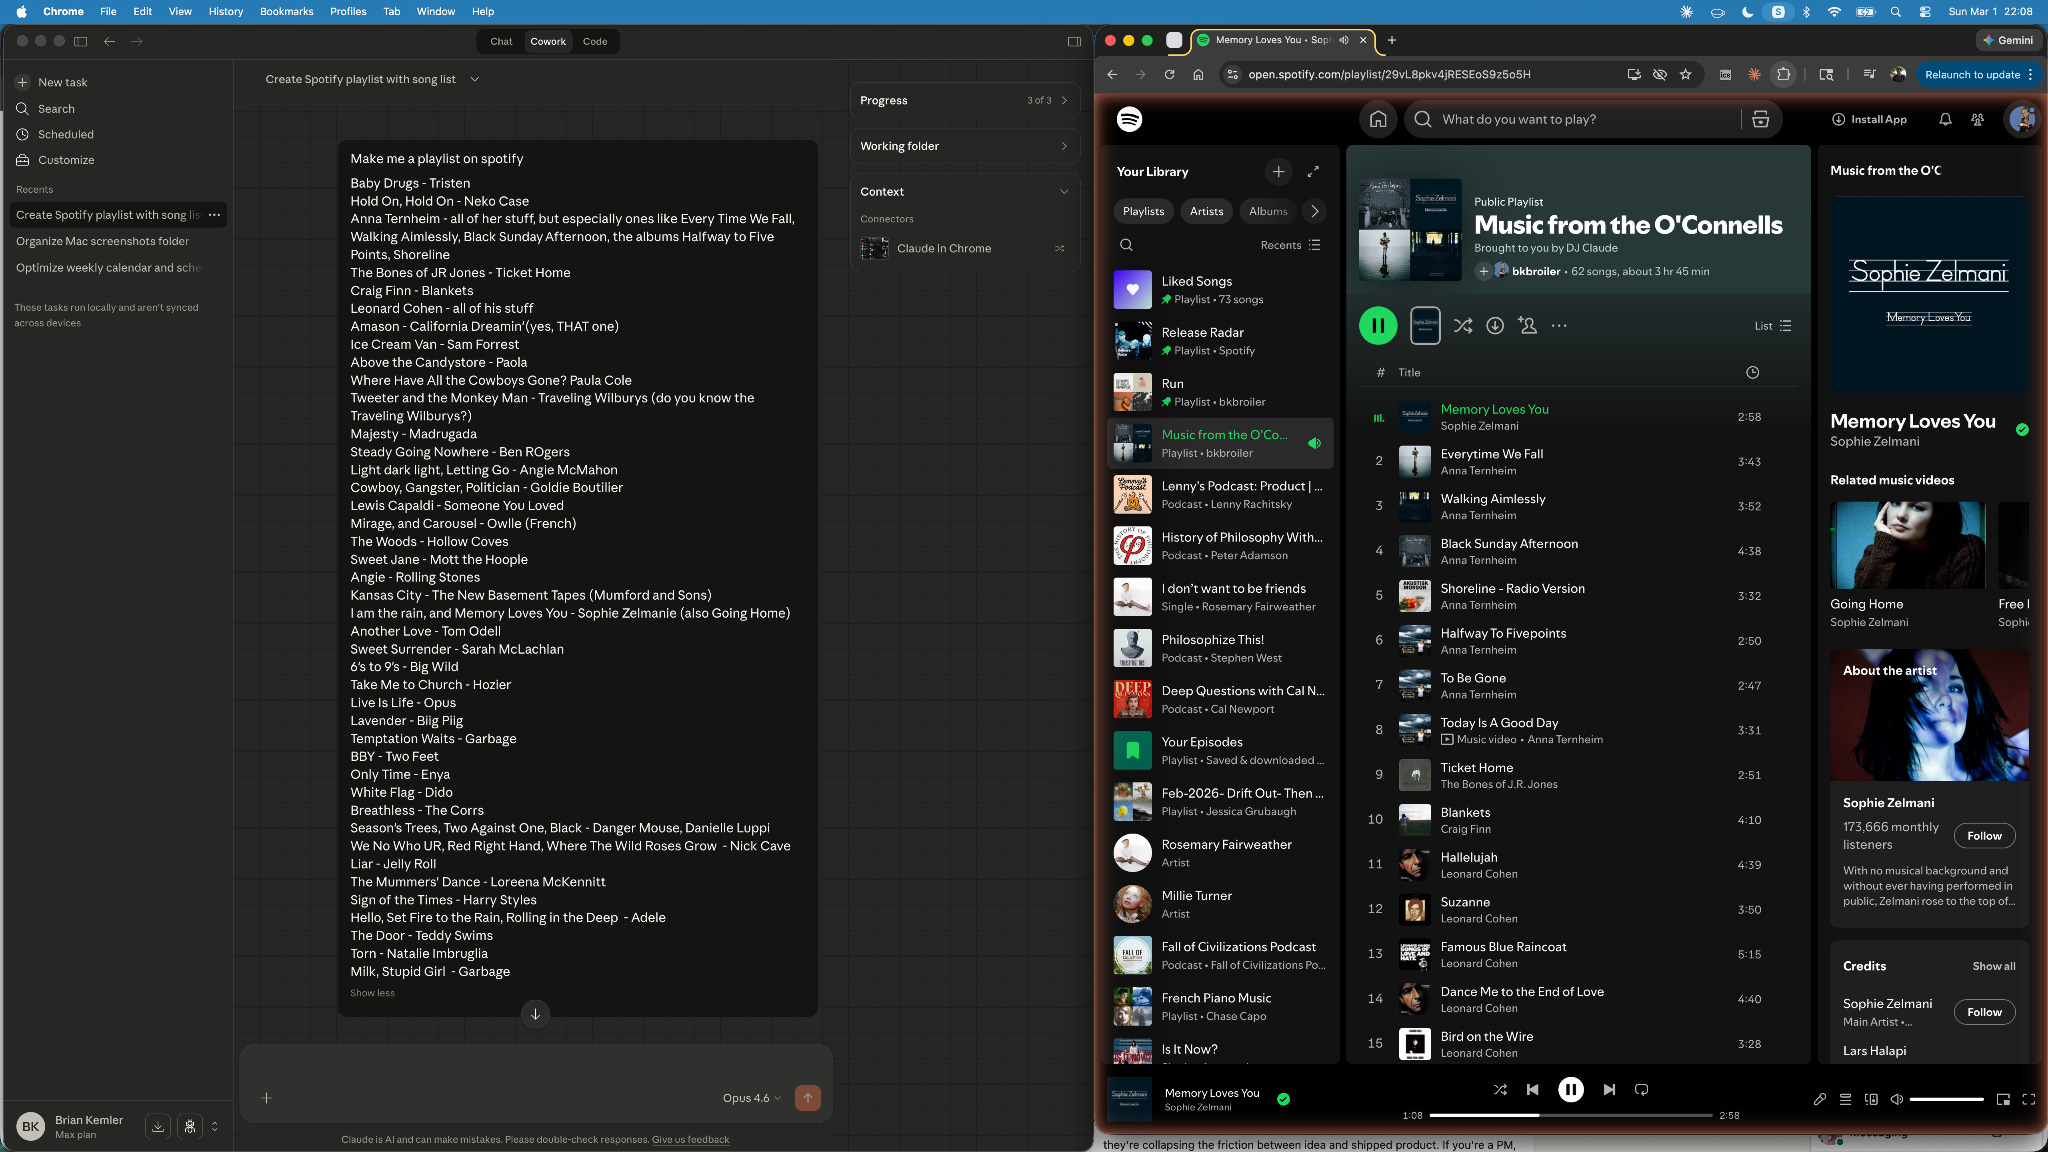The image size is (2048, 1152).
Task: Open the List view options dropdown
Action: pyautogui.click(x=1773, y=326)
